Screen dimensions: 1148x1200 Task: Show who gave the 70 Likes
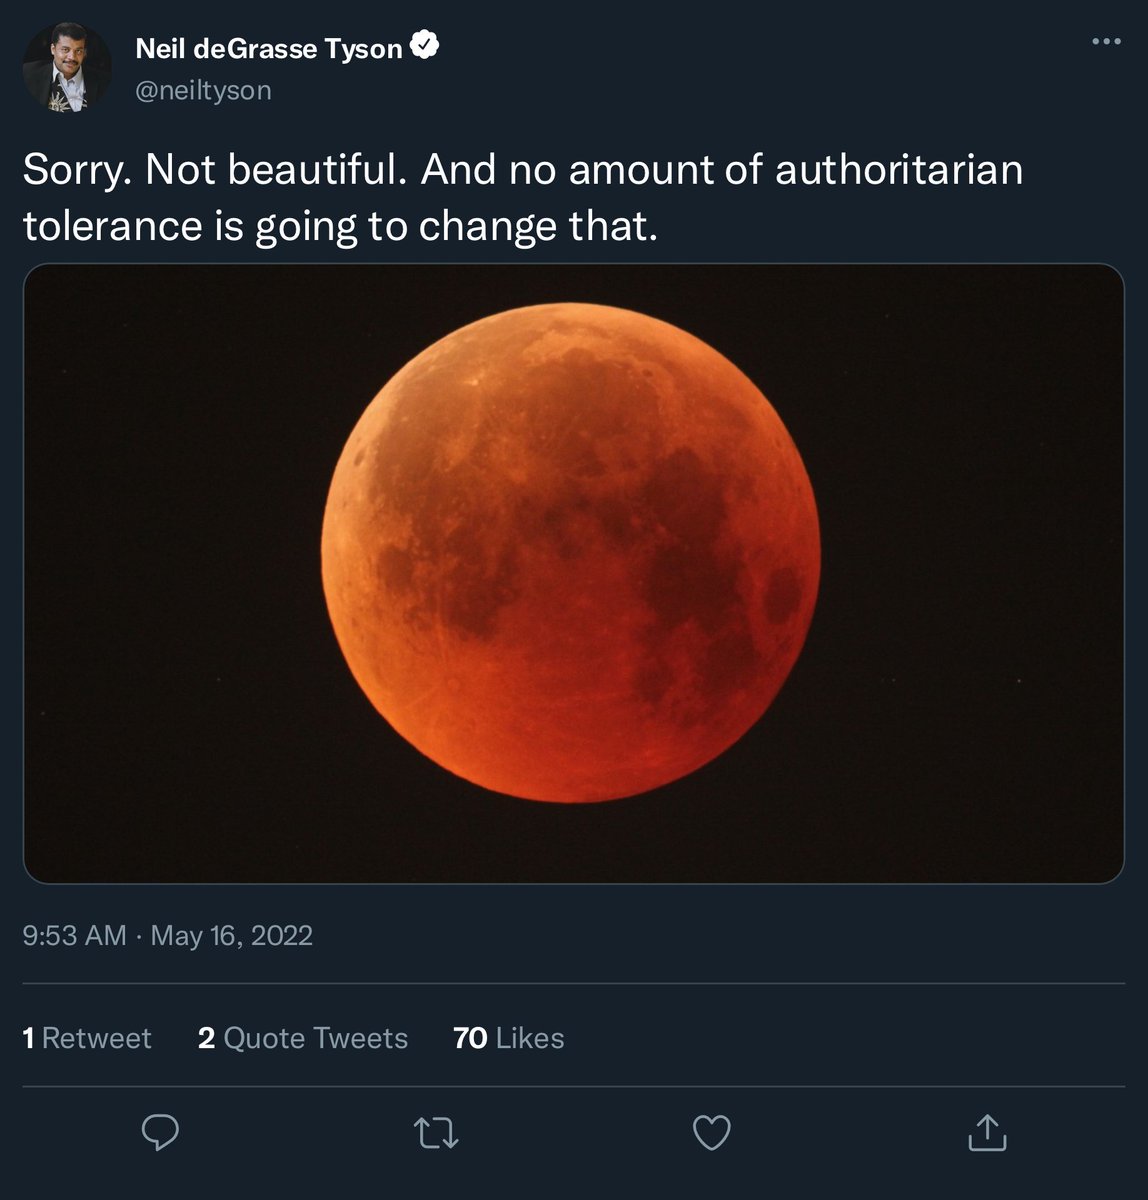tap(509, 1038)
